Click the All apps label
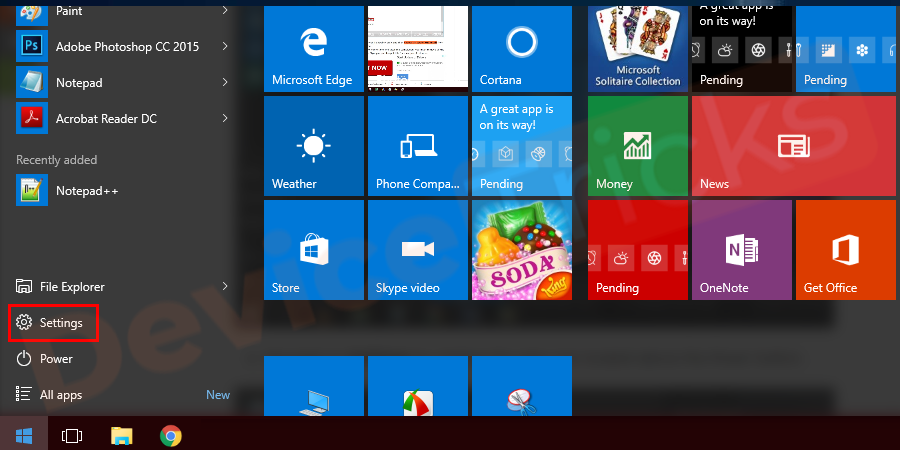The image size is (900, 450). pos(61,395)
